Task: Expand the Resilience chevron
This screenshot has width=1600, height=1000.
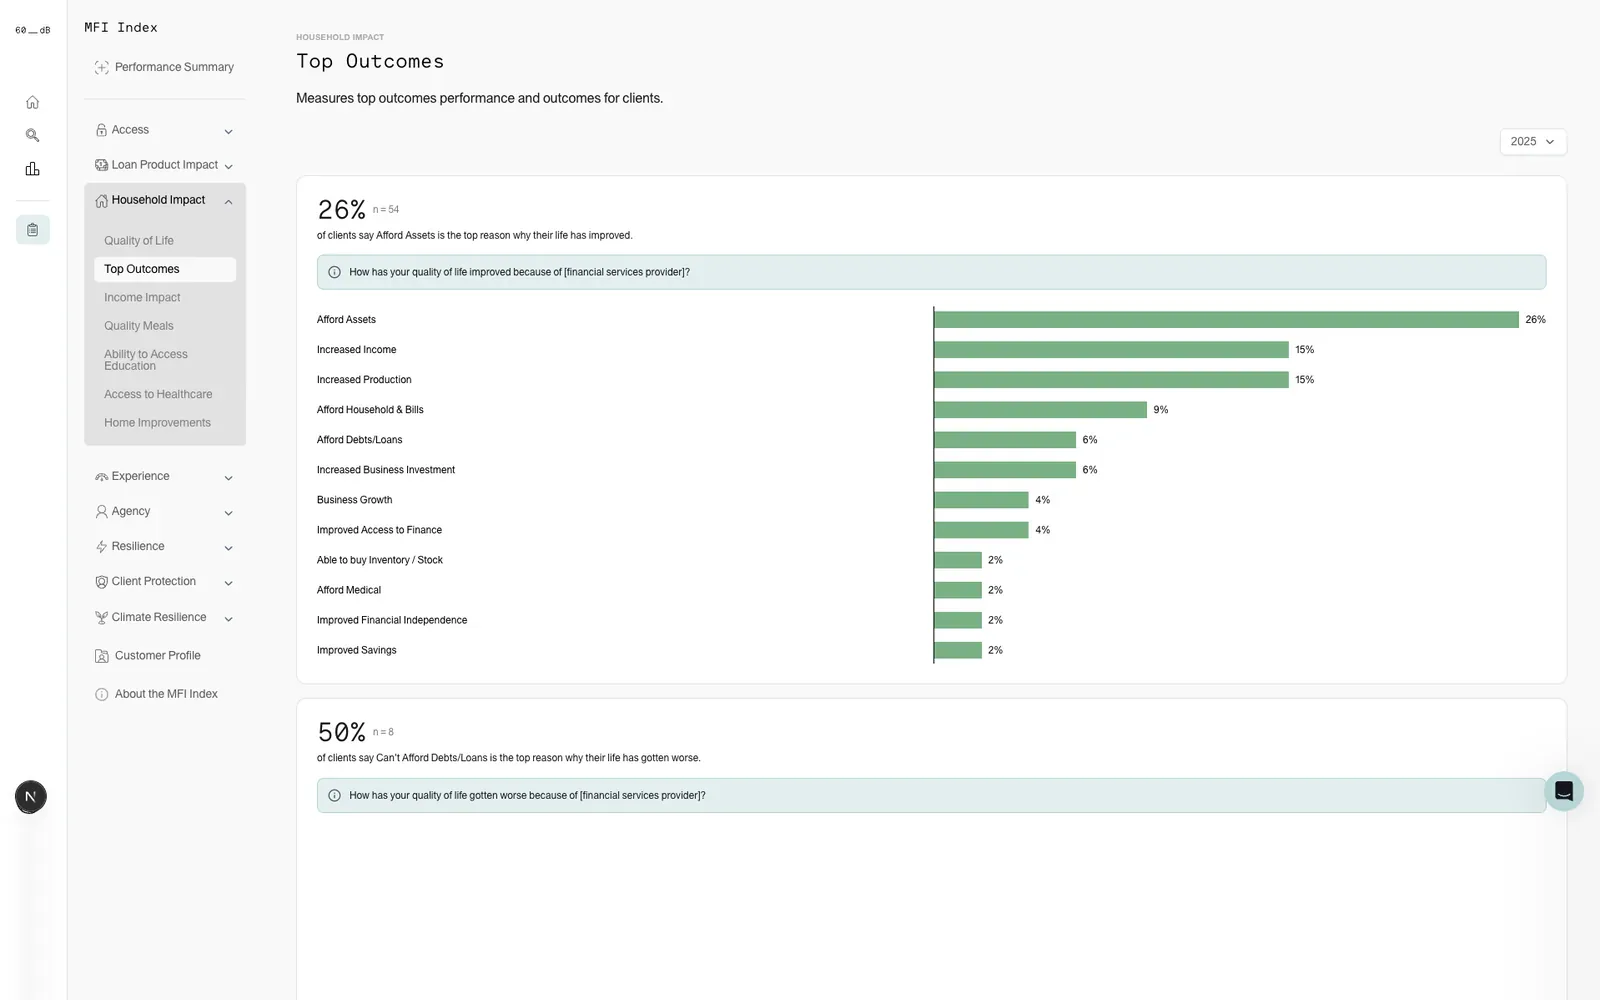Action: click(228, 548)
